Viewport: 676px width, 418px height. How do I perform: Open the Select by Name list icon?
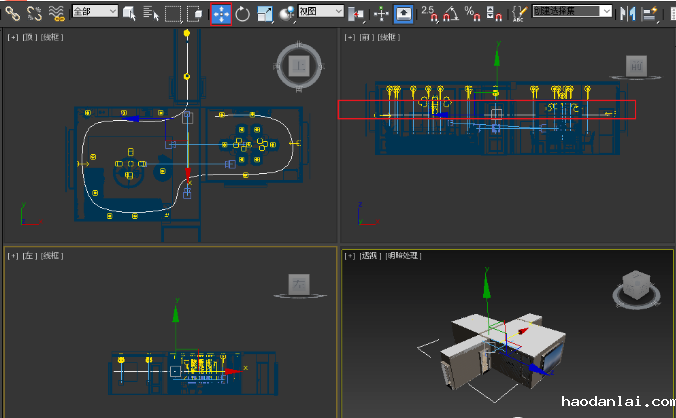(x=151, y=13)
